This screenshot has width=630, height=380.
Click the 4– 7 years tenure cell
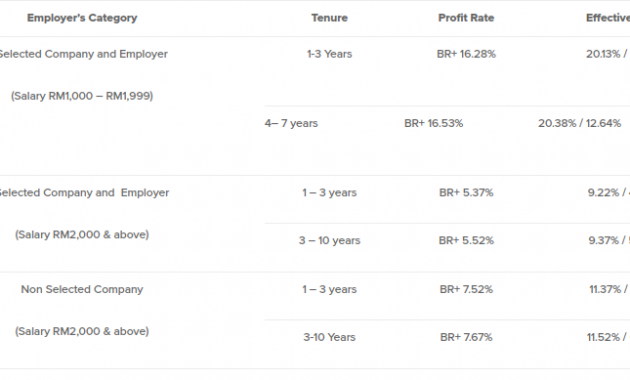(291, 123)
